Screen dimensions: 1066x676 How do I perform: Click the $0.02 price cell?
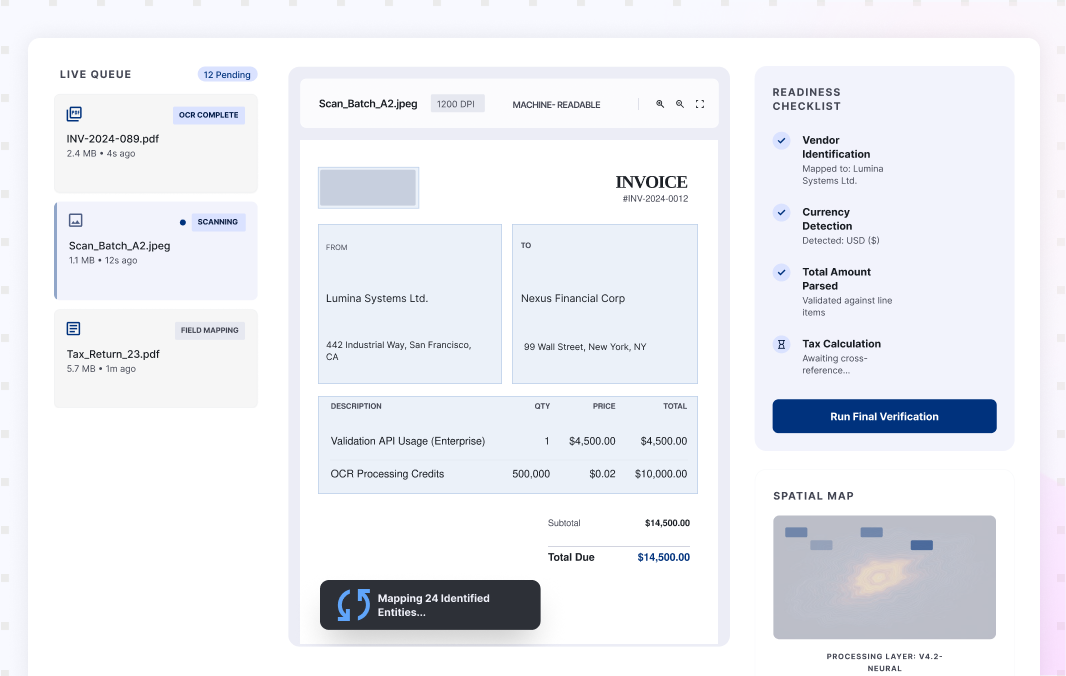pyautogui.click(x=602, y=474)
